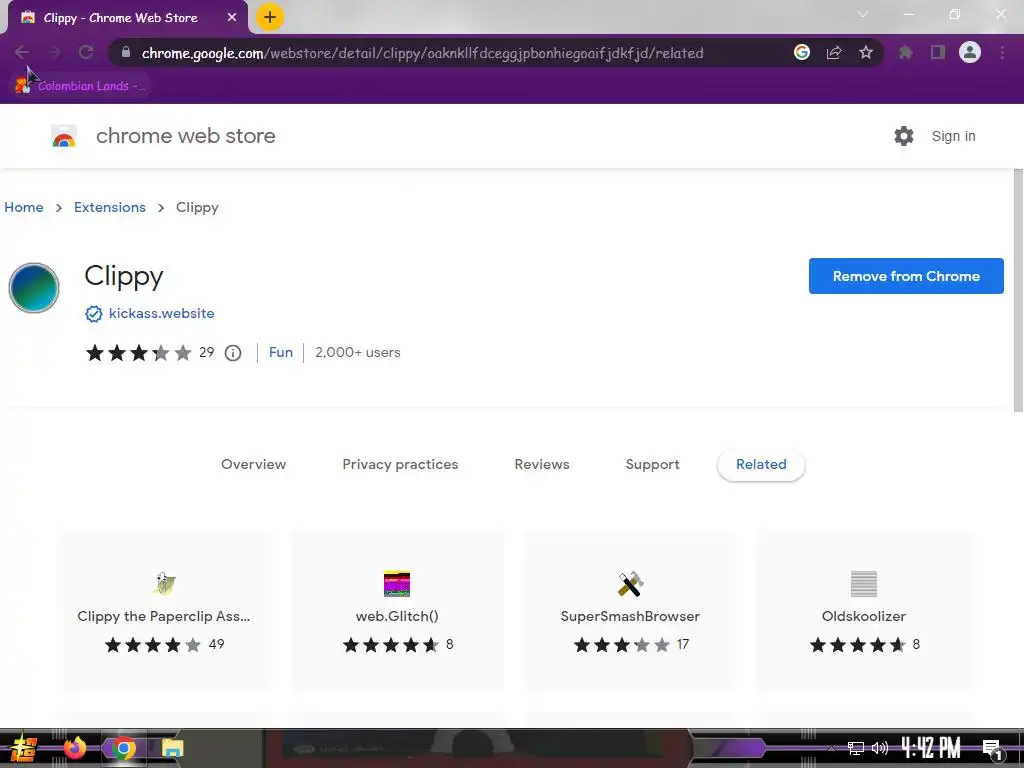The height and width of the screenshot is (768, 1024).
Task: Click Sign in
Action: point(953,136)
